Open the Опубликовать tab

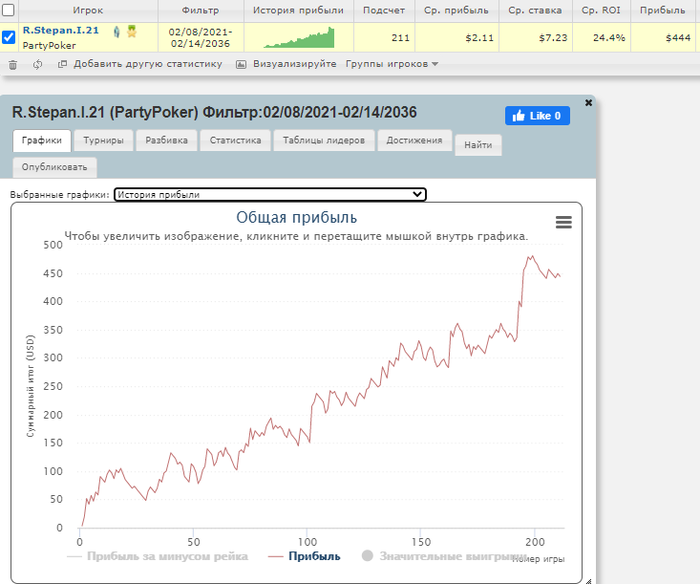tap(54, 167)
